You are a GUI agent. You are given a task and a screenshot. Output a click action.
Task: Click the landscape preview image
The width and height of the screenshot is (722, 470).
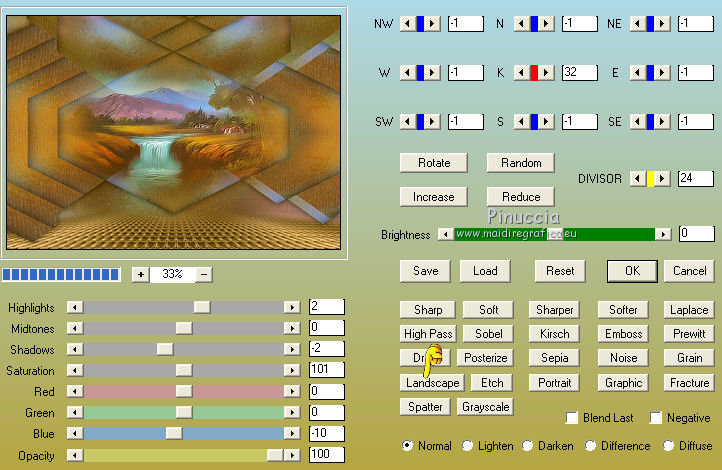tap(174, 133)
